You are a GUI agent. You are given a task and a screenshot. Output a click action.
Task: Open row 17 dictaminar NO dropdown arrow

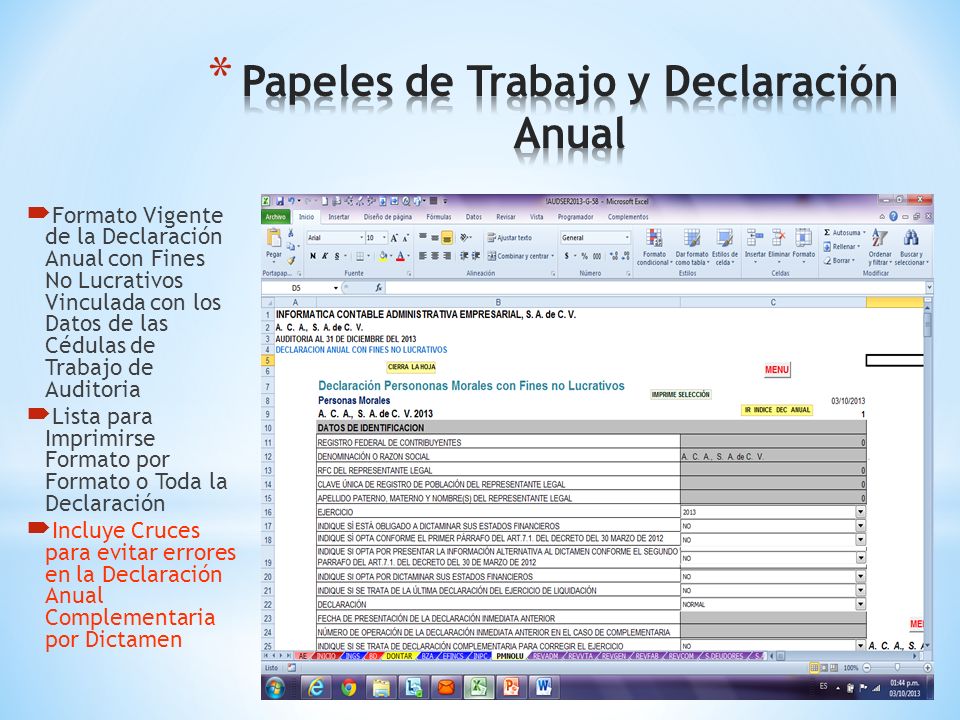click(x=860, y=526)
